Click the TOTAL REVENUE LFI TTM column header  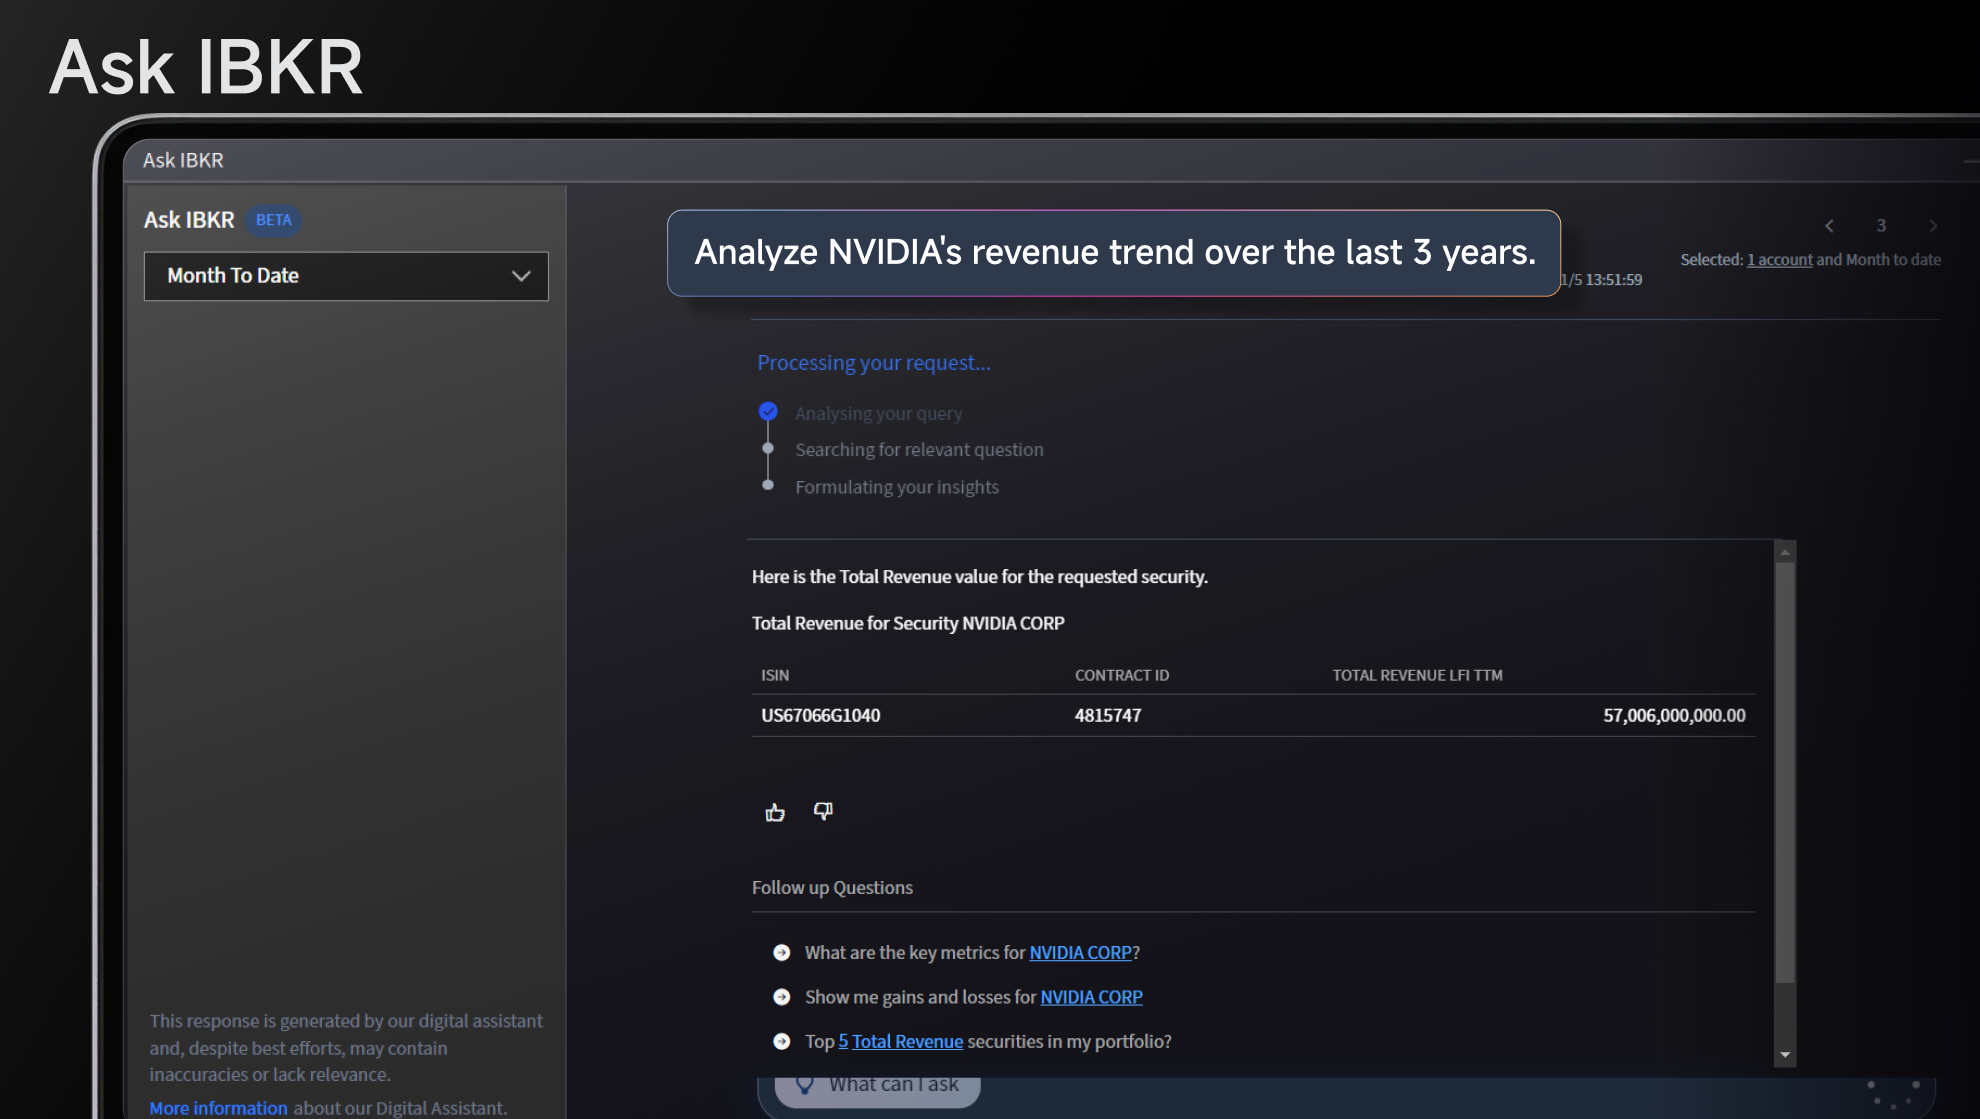(x=1417, y=676)
